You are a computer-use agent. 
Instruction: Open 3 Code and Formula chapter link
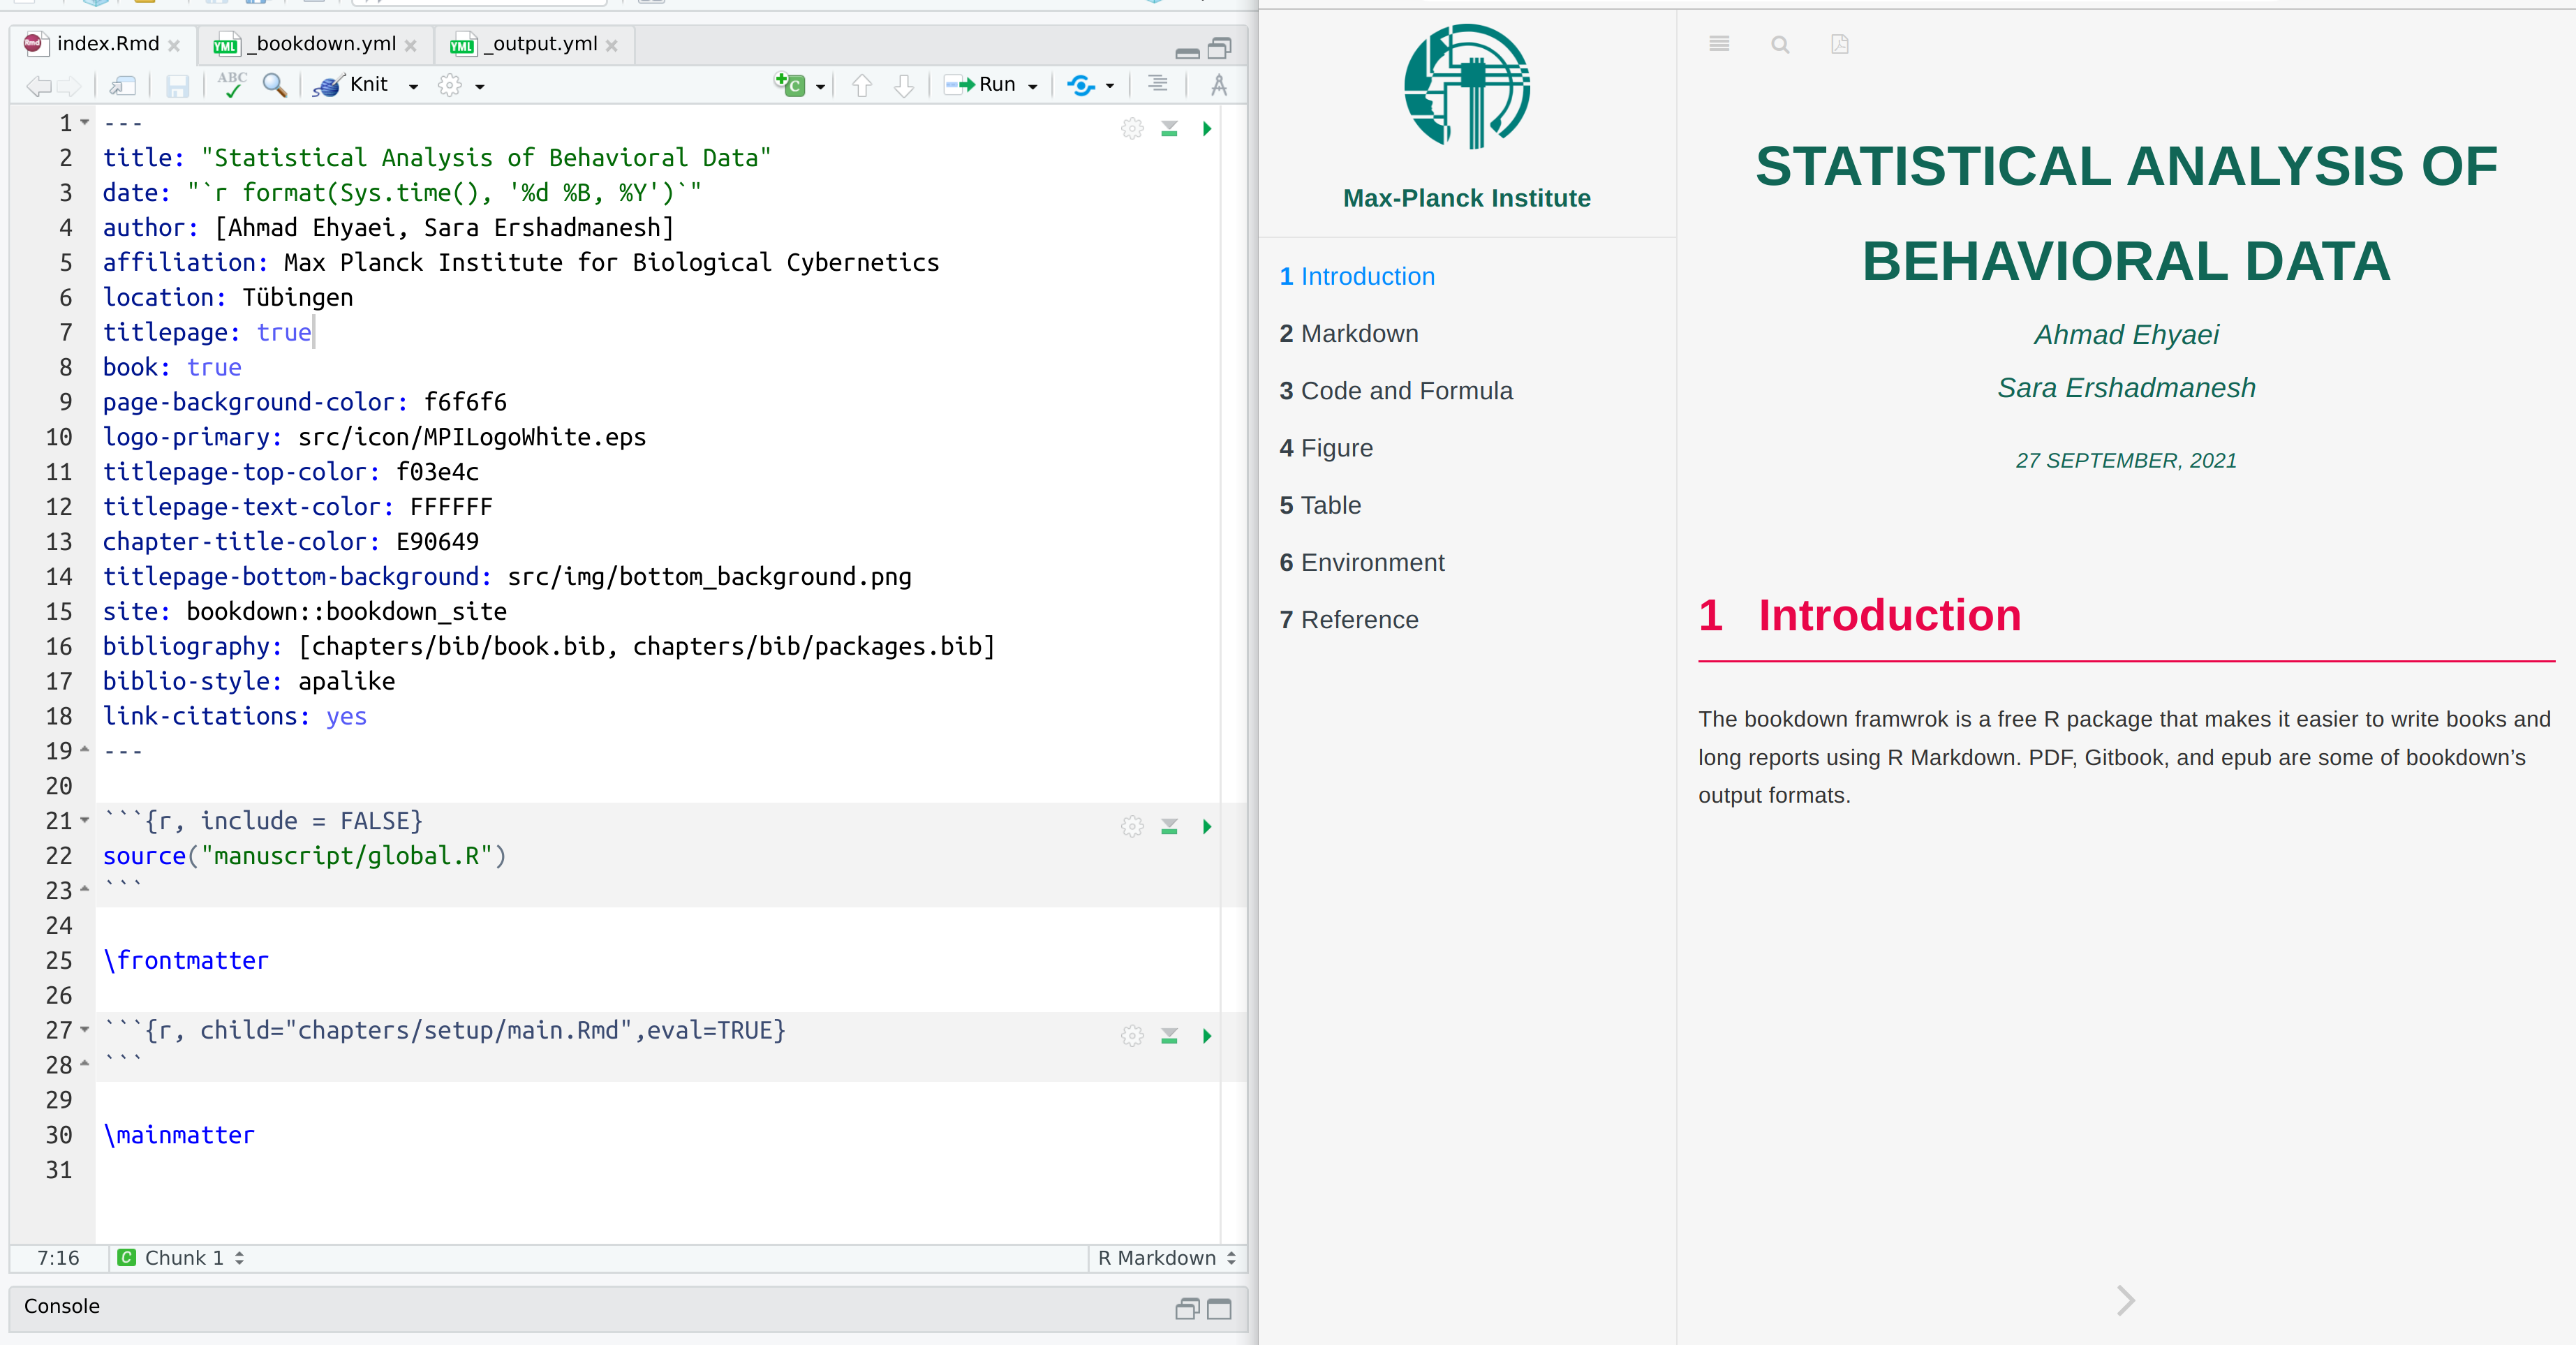click(x=1396, y=391)
